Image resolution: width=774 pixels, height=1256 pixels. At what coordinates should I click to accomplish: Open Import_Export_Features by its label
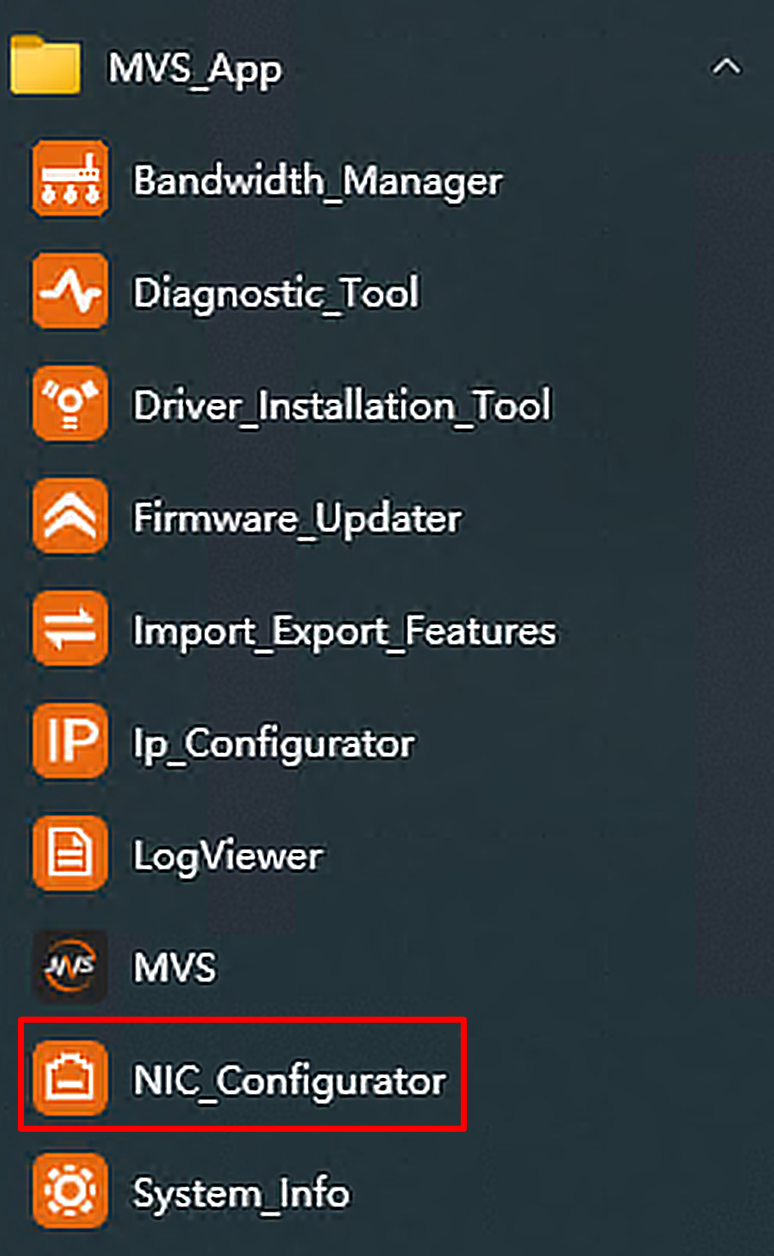tap(344, 632)
